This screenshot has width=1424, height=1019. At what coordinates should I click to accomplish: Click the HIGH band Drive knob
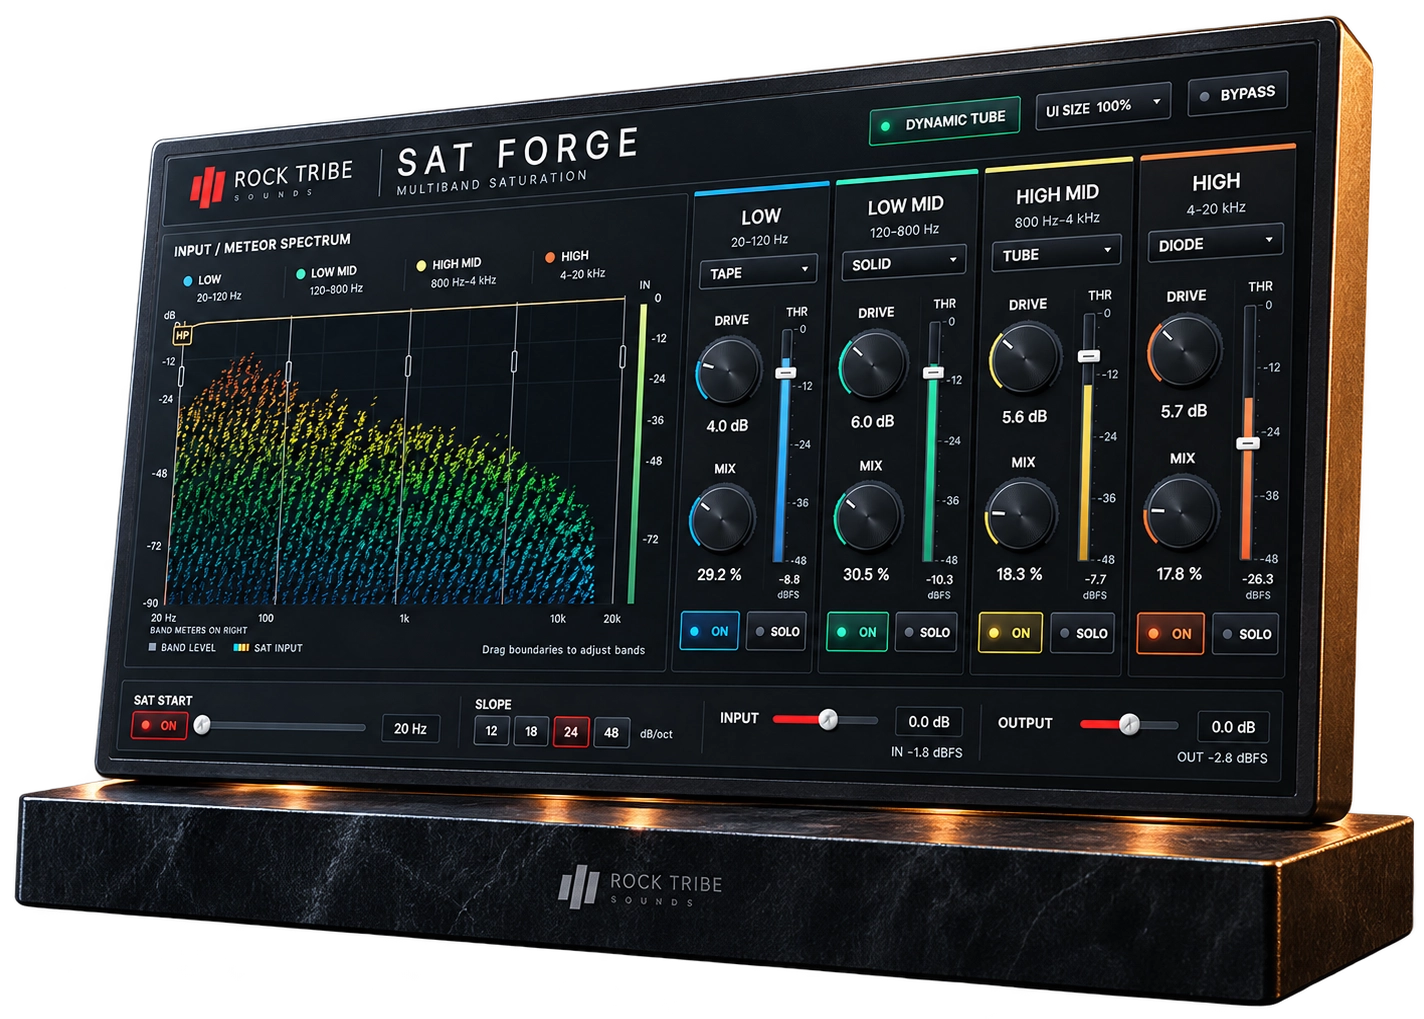click(x=1184, y=351)
